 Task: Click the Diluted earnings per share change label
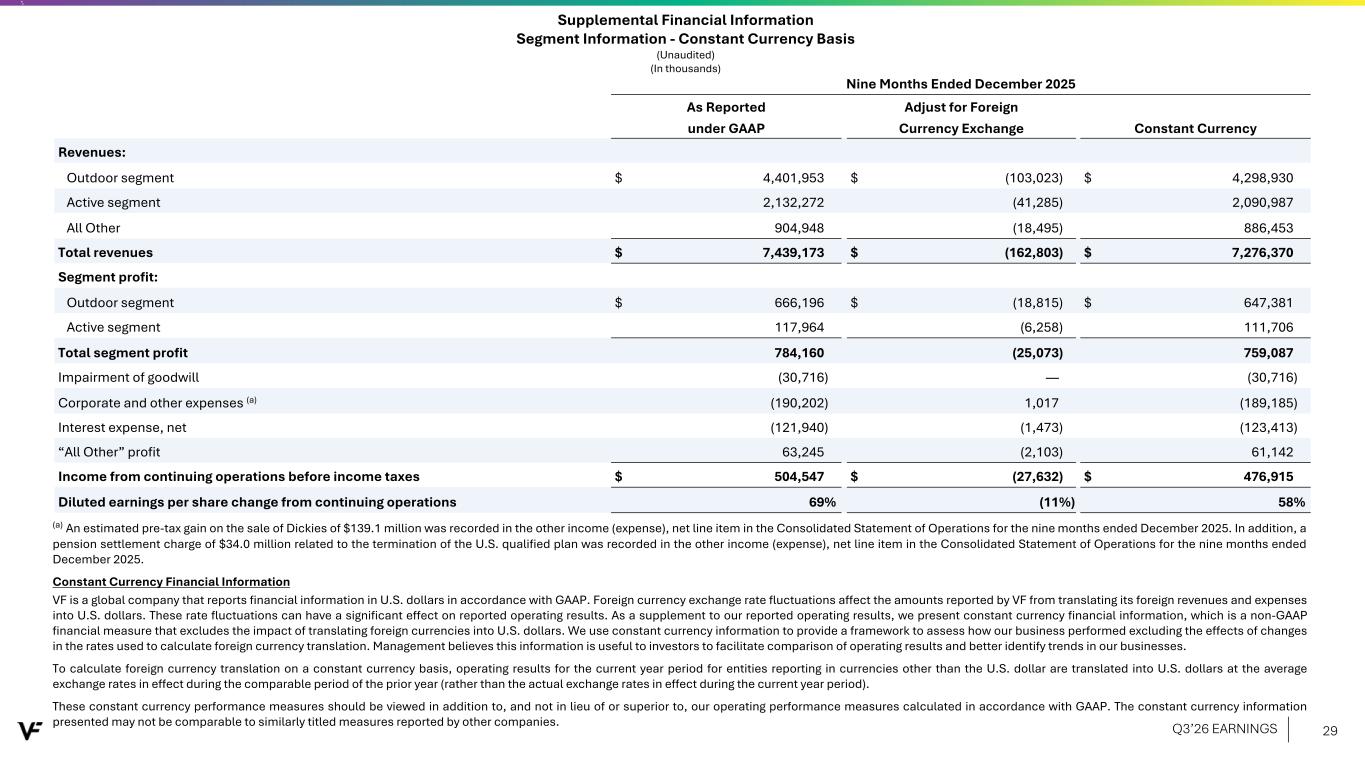pos(257,502)
